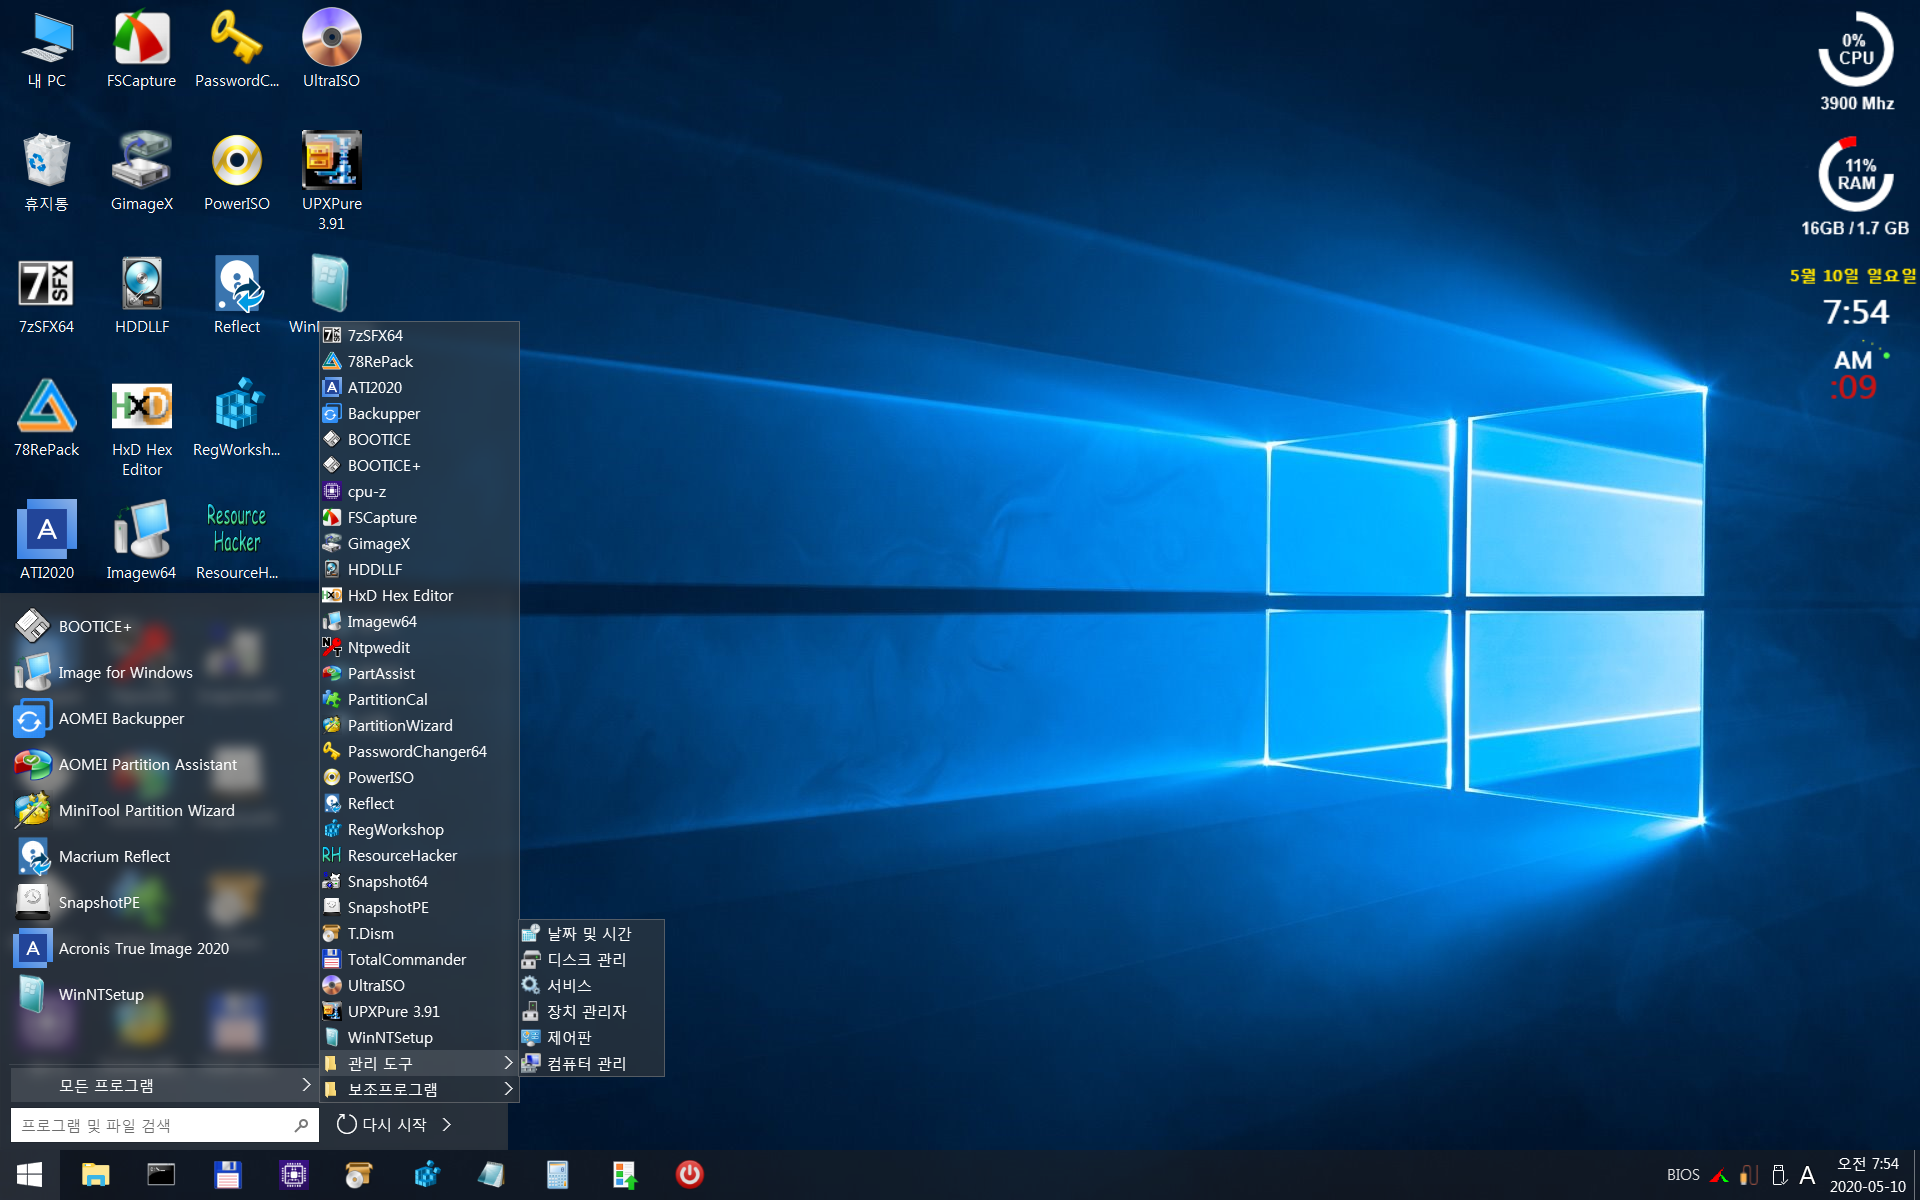The width and height of the screenshot is (1920, 1200).
Task: Open the calculator icon on the taskbar
Action: click(x=557, y=1175)
